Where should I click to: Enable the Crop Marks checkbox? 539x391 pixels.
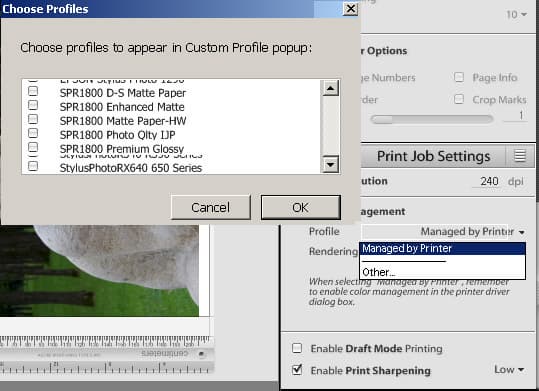click(459, 99)
